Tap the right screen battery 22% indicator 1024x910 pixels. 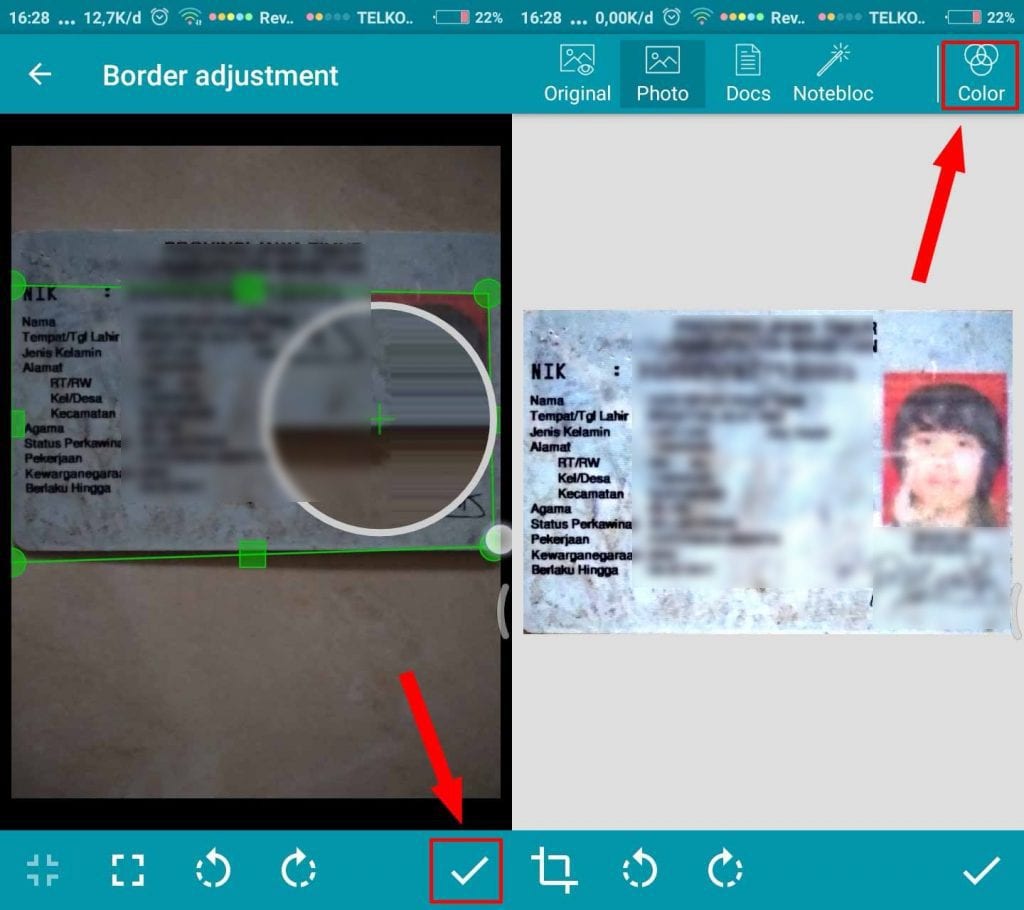point(980,17)
